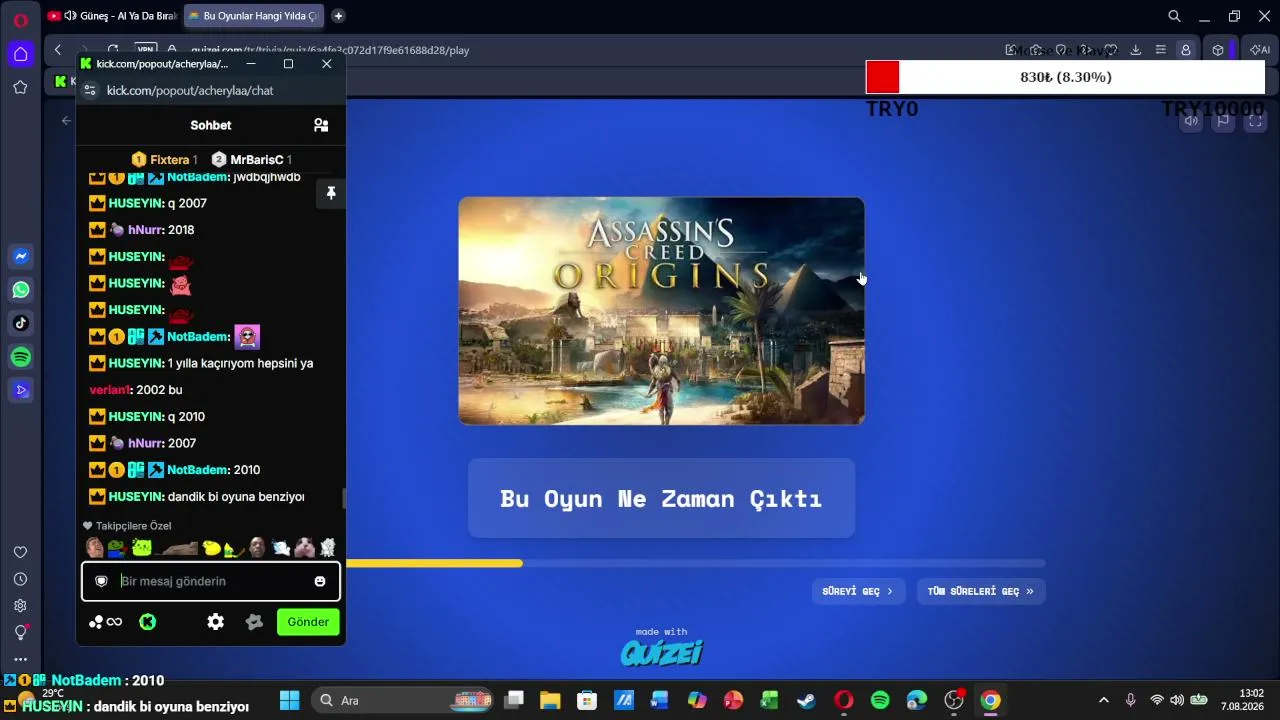Click the 'Fixtera' top gifter name
The height and width of the screenshot is (720, 1280).
(x=170, y=160)
